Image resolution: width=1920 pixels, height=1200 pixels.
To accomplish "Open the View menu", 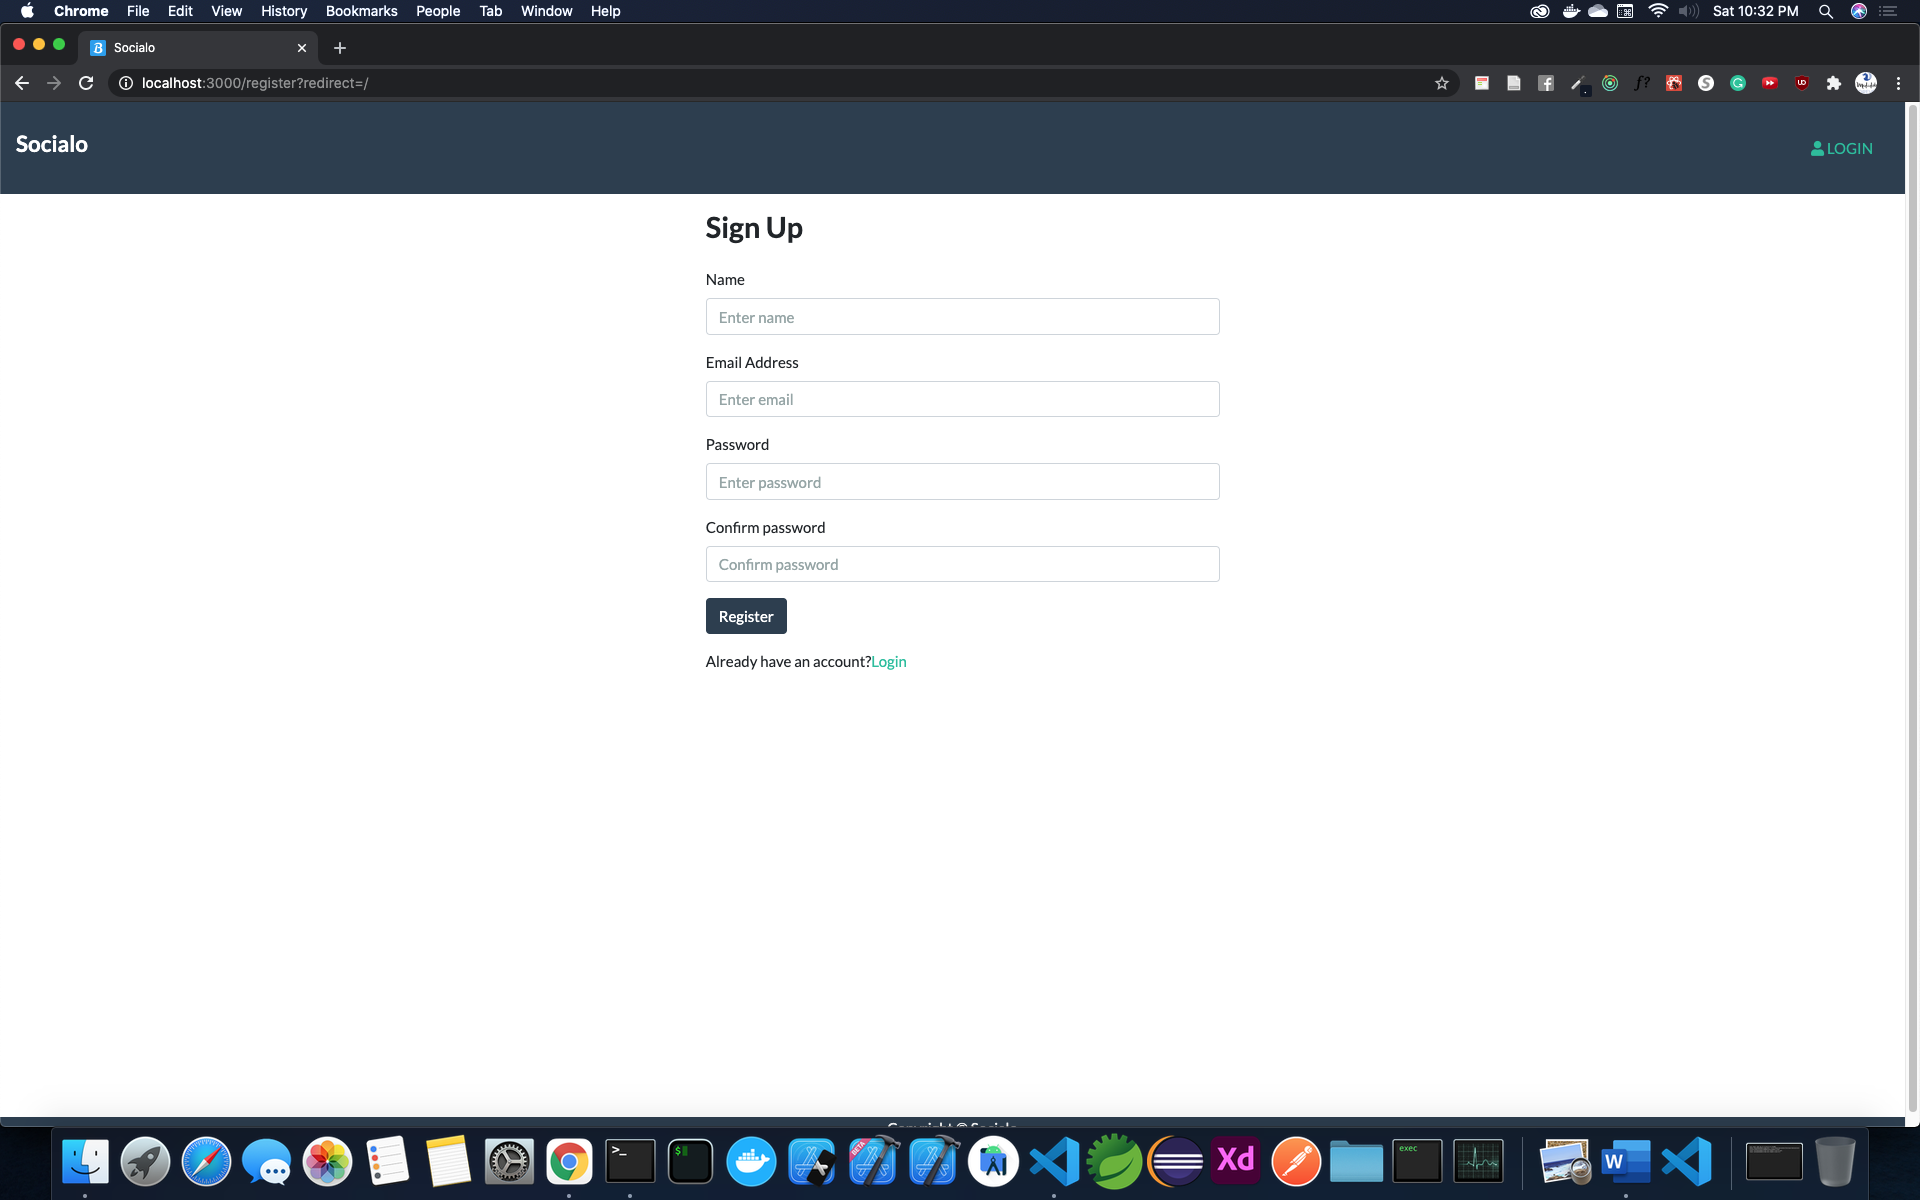I will click(226, 11).
